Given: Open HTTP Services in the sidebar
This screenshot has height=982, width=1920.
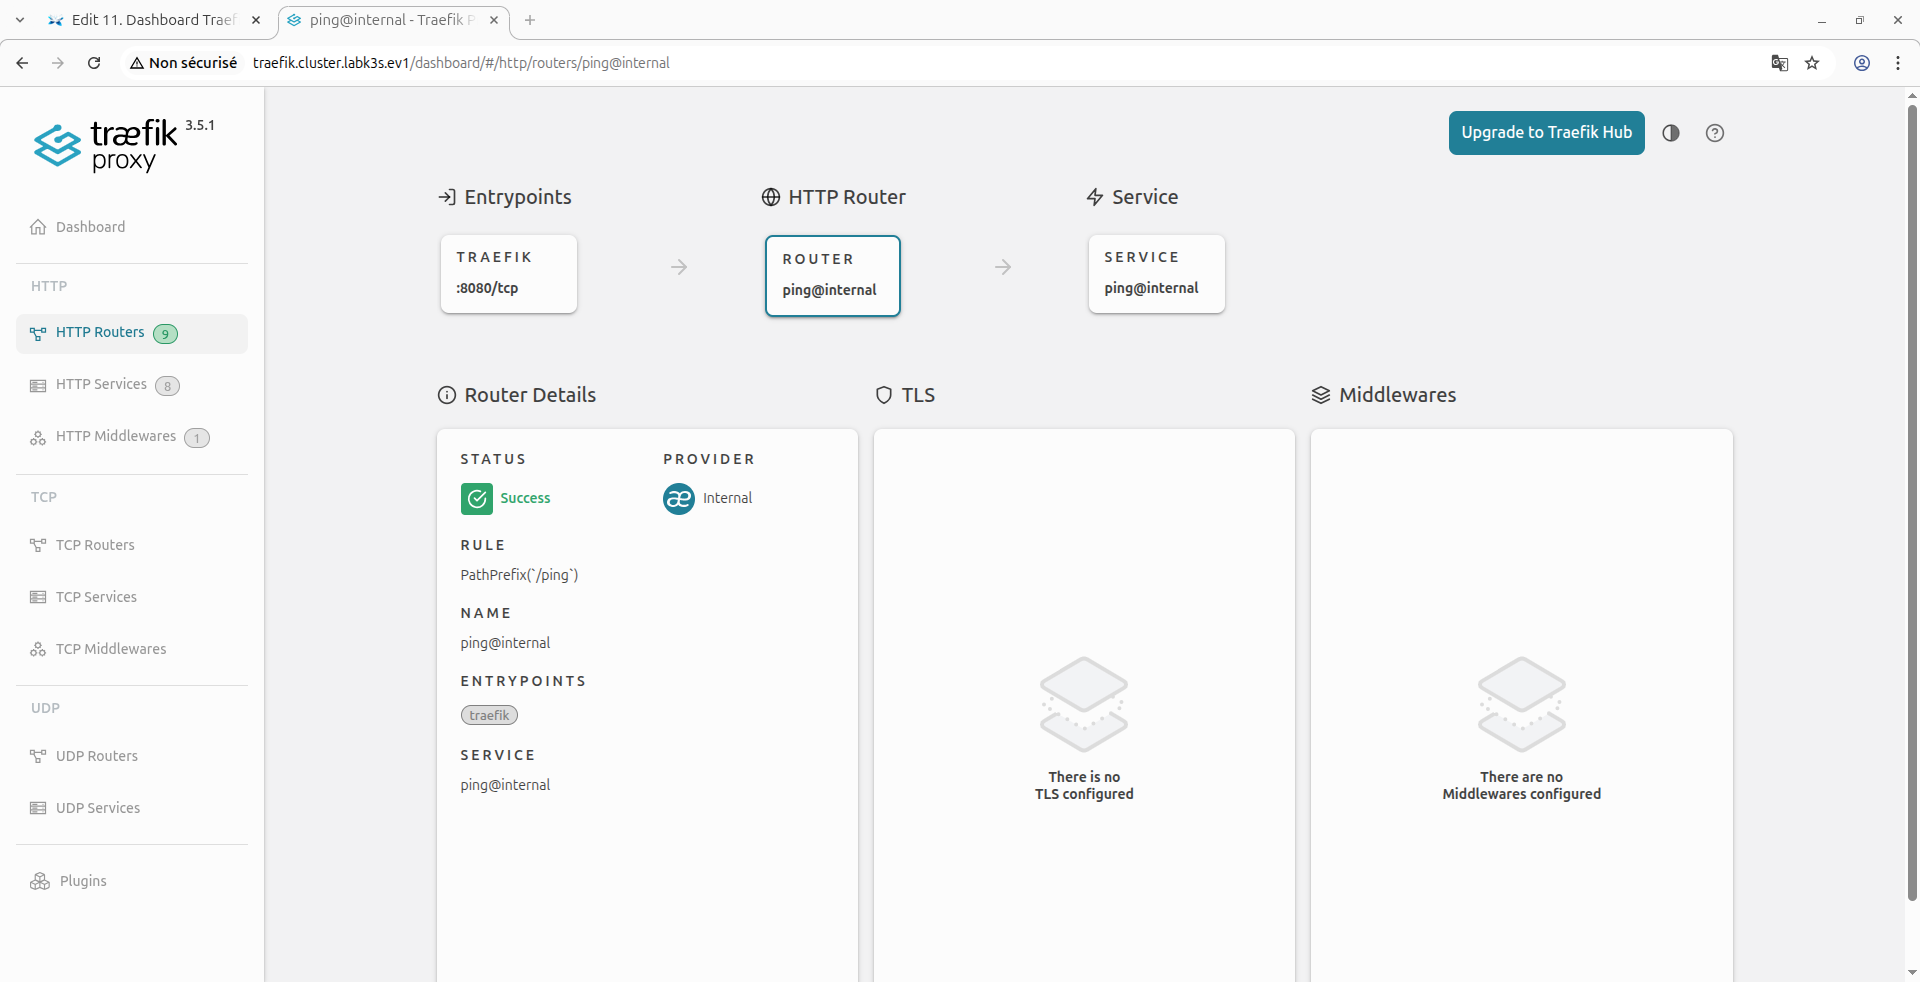Looking at the screenshot, I should click(132, 386).
